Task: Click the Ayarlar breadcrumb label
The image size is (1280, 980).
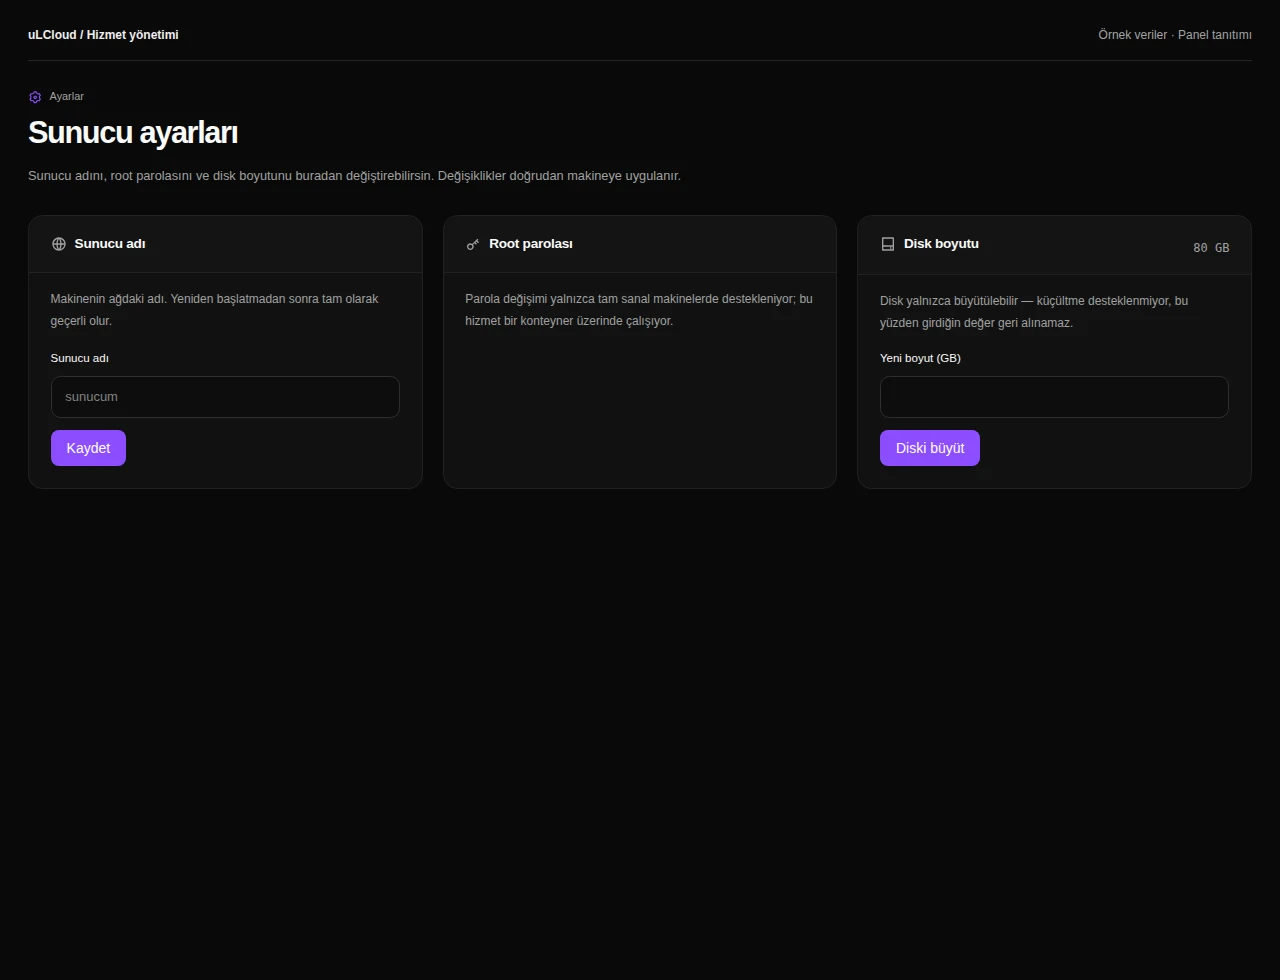Action: (x=67, y=97)
